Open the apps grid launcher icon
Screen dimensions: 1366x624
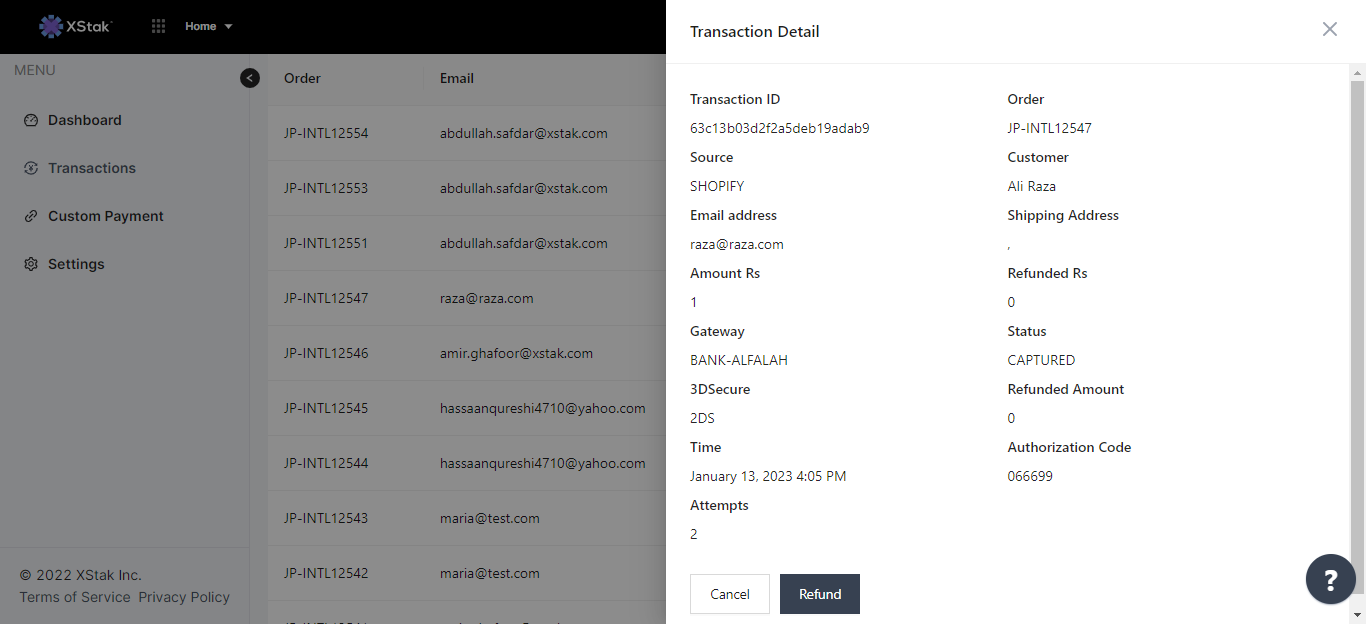(x=158, y=26)
